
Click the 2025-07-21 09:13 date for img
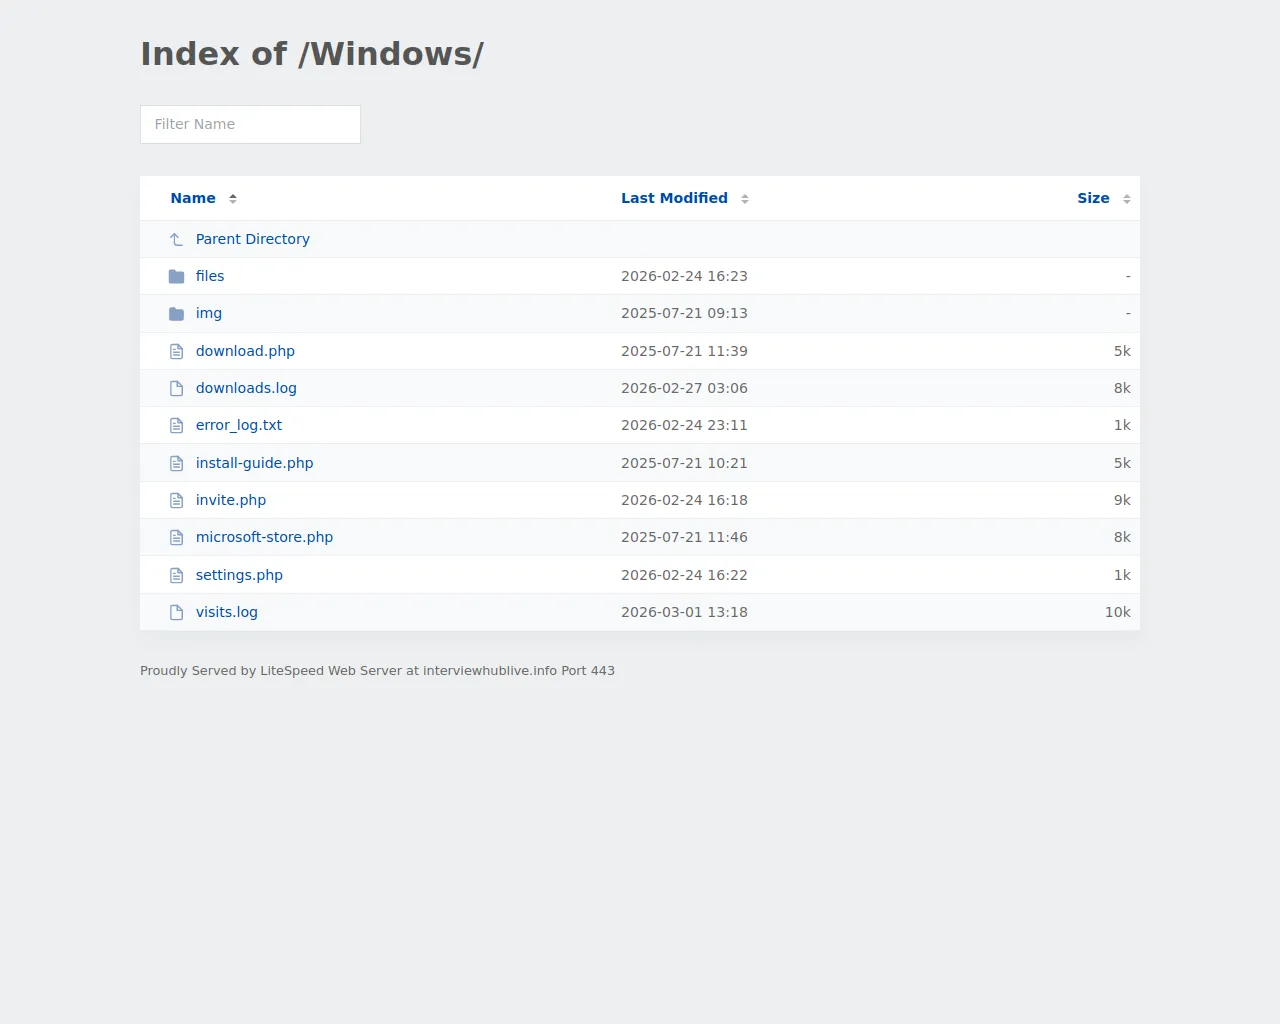(684, 313)
